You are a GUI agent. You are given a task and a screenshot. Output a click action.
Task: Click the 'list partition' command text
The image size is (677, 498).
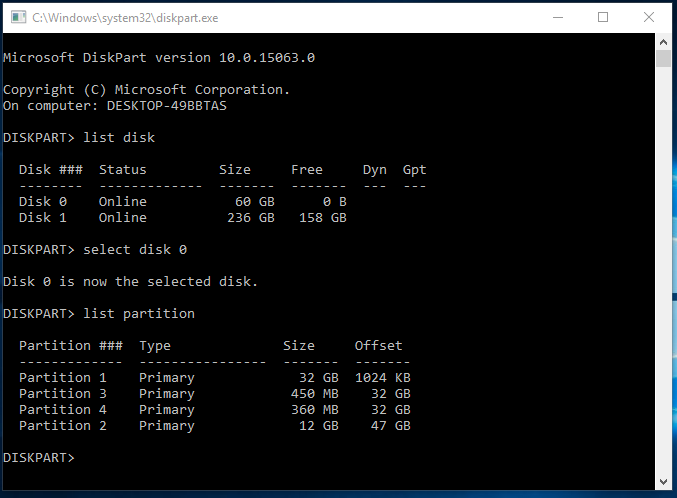coord(139,314)
